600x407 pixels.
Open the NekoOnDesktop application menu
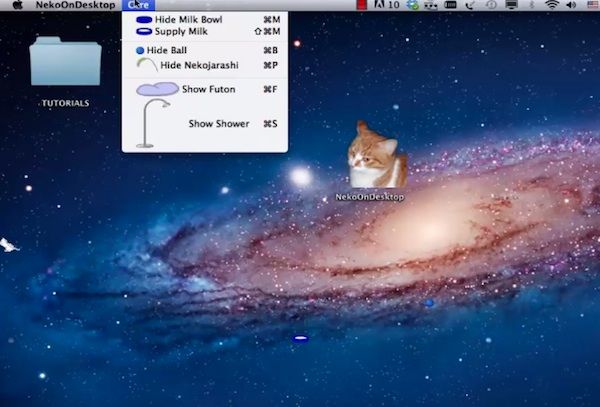(75, 5)
